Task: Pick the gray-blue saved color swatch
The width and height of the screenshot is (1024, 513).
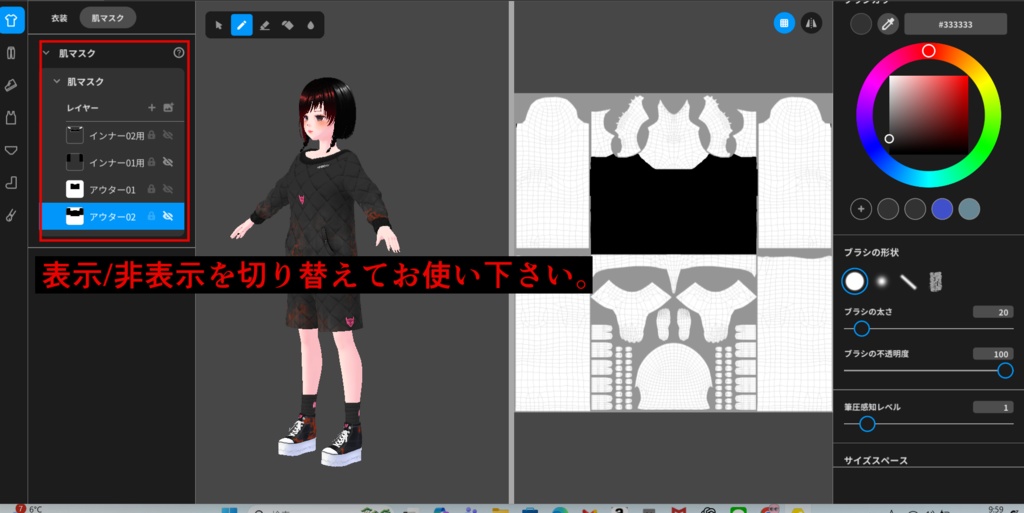Action: click(969, 210)
